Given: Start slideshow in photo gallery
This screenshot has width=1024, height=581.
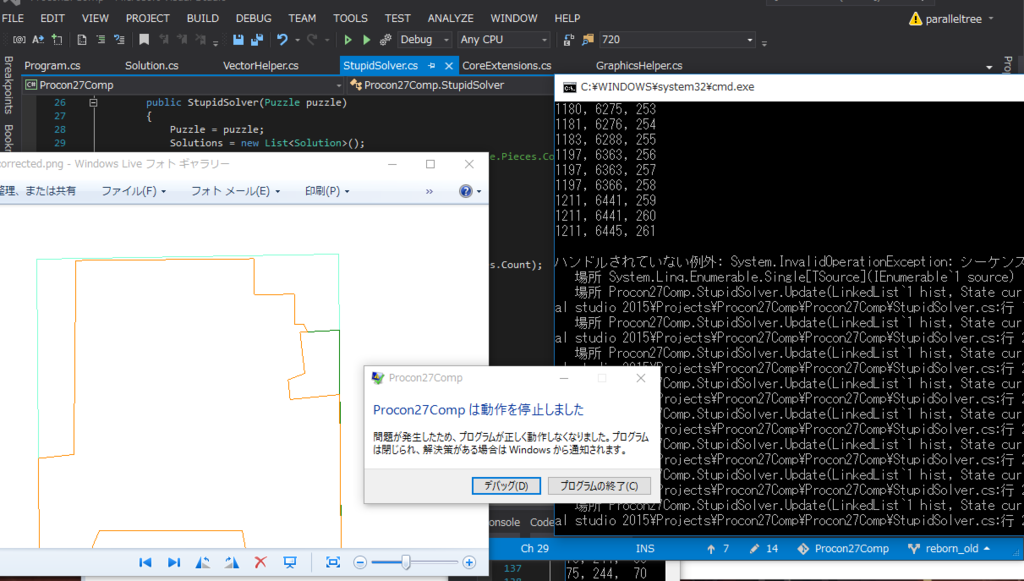Looking at the screenshot, I should tap(290, 563).
